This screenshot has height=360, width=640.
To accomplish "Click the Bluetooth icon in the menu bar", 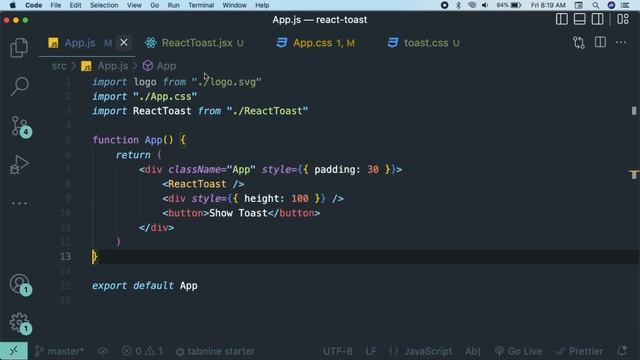I will [458, 5].
